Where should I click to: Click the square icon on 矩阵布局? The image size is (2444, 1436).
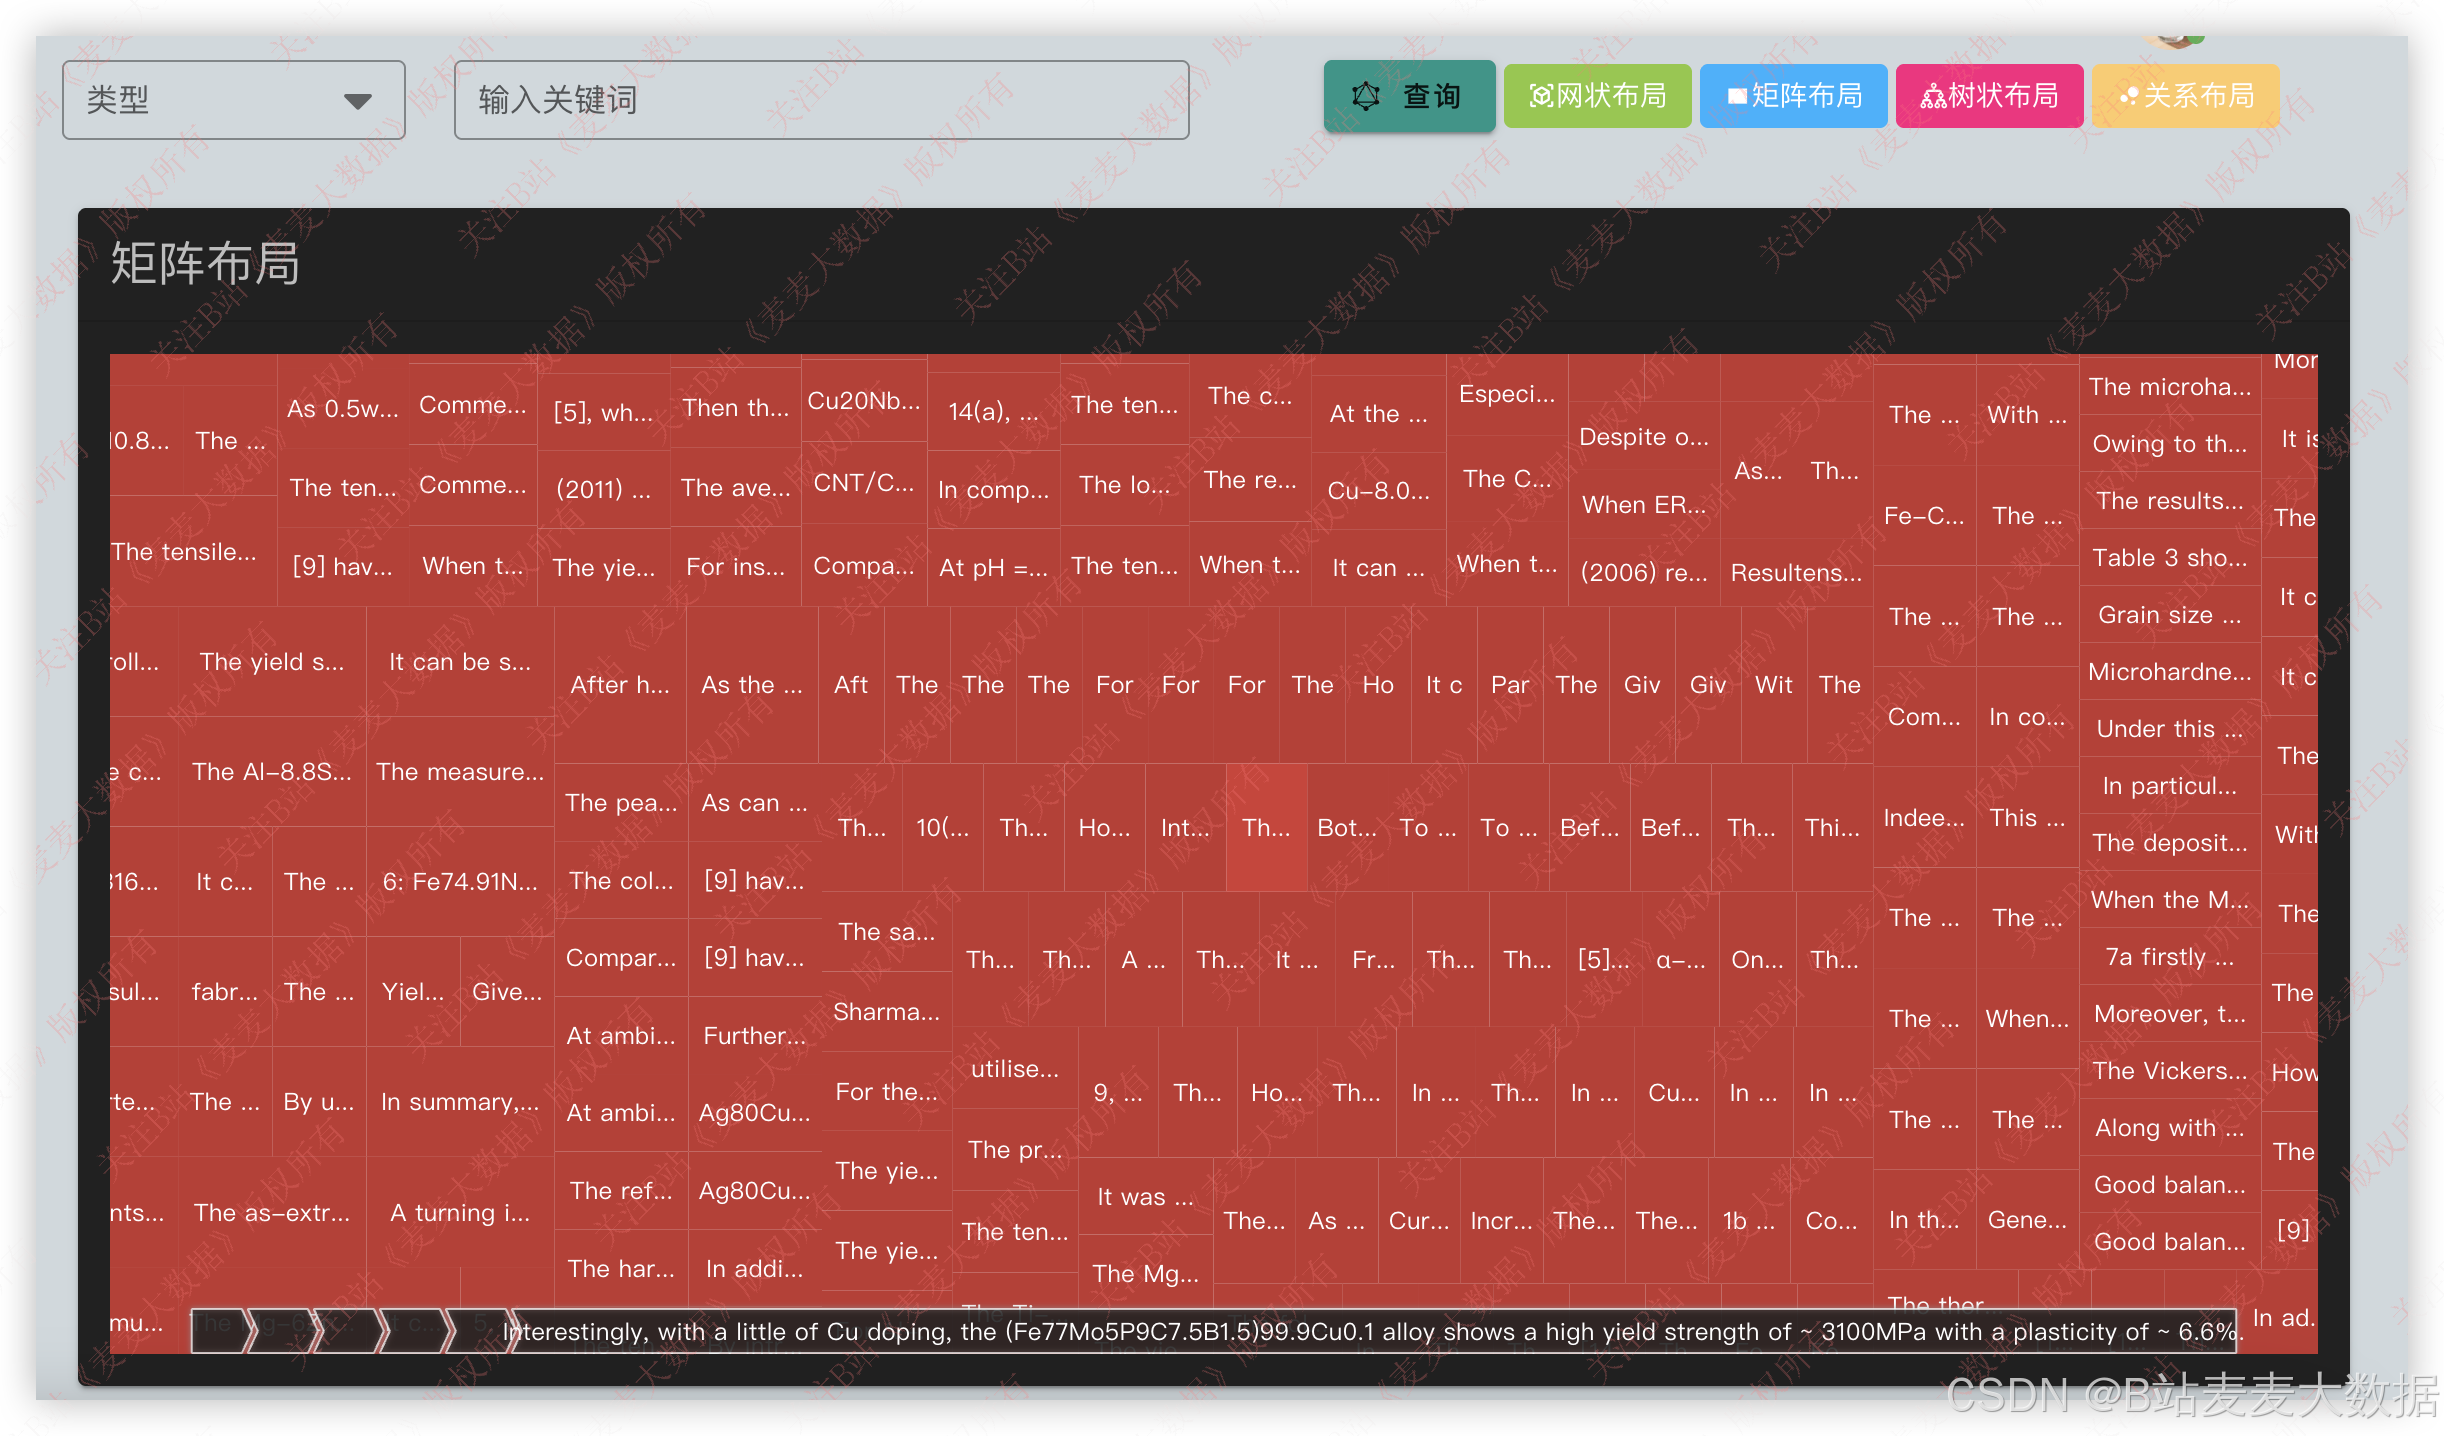click(x=1737, y=96)
